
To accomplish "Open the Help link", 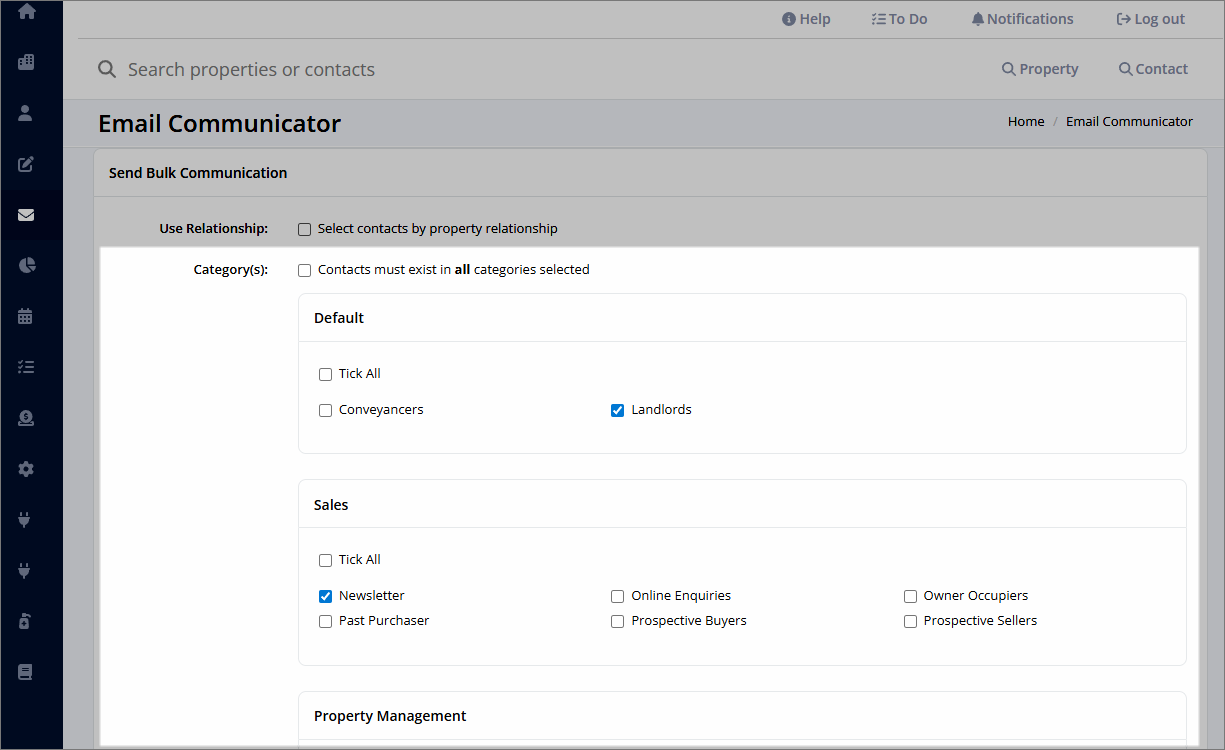I will [806, 19].
